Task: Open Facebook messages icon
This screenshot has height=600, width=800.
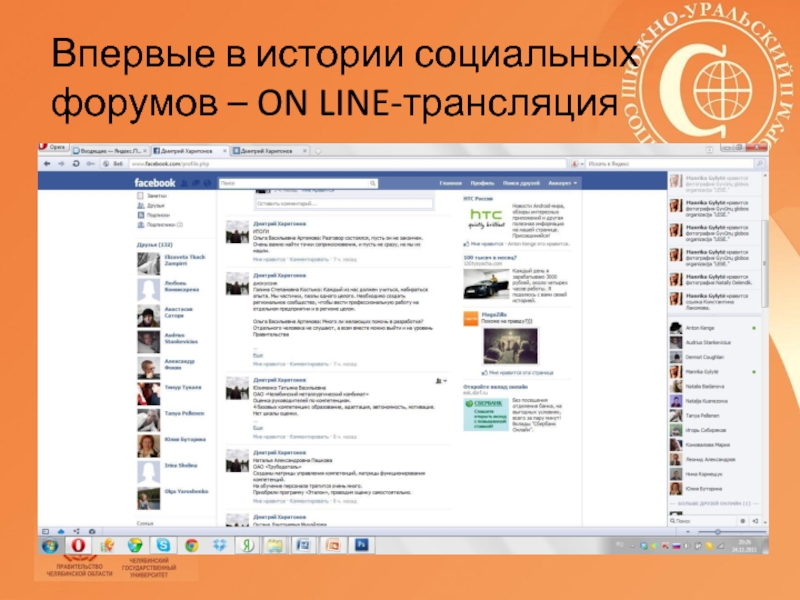Action: (196, 183)
